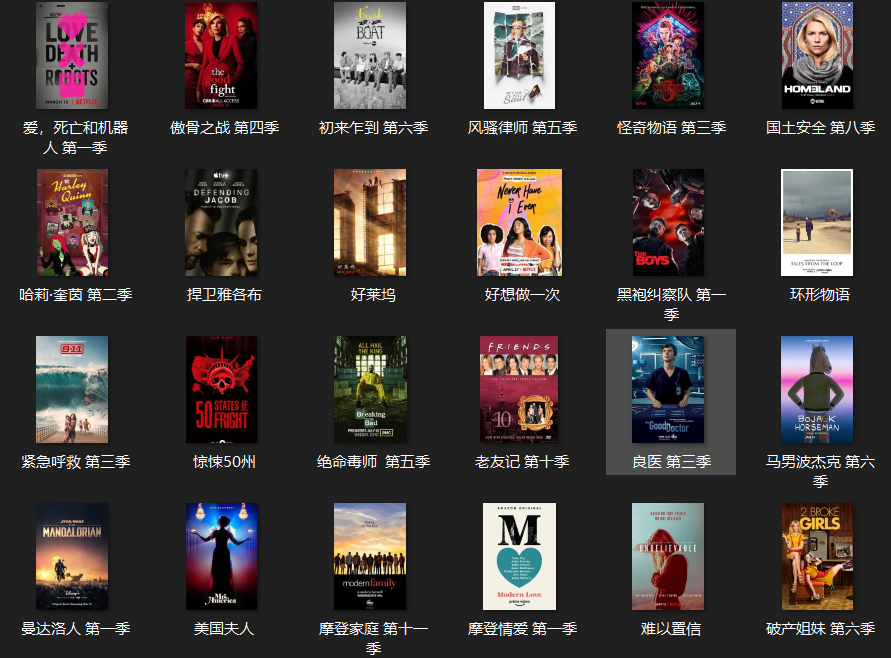Select the label 好想做一次
This screenshot has height=658, width=891.
[522, 295]
